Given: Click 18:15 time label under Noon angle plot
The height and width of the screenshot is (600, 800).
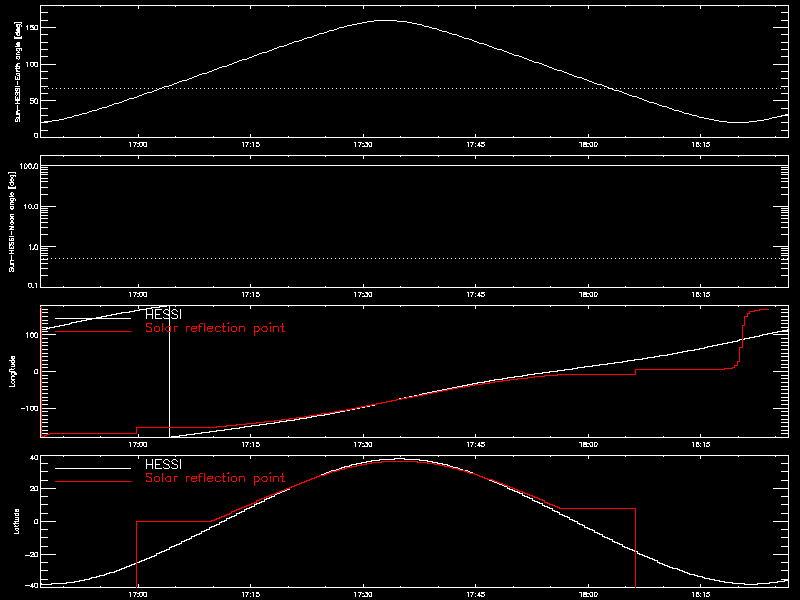Looking at the screenshot, I should (x=701, y=295).
